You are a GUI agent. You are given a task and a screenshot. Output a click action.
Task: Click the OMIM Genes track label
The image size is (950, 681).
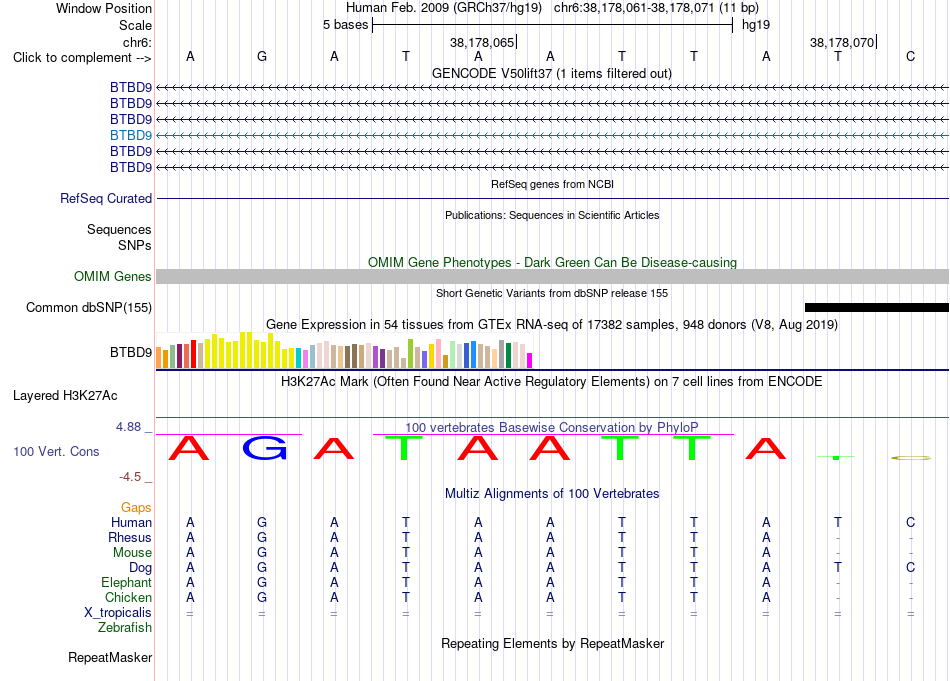tap(112, 276)
